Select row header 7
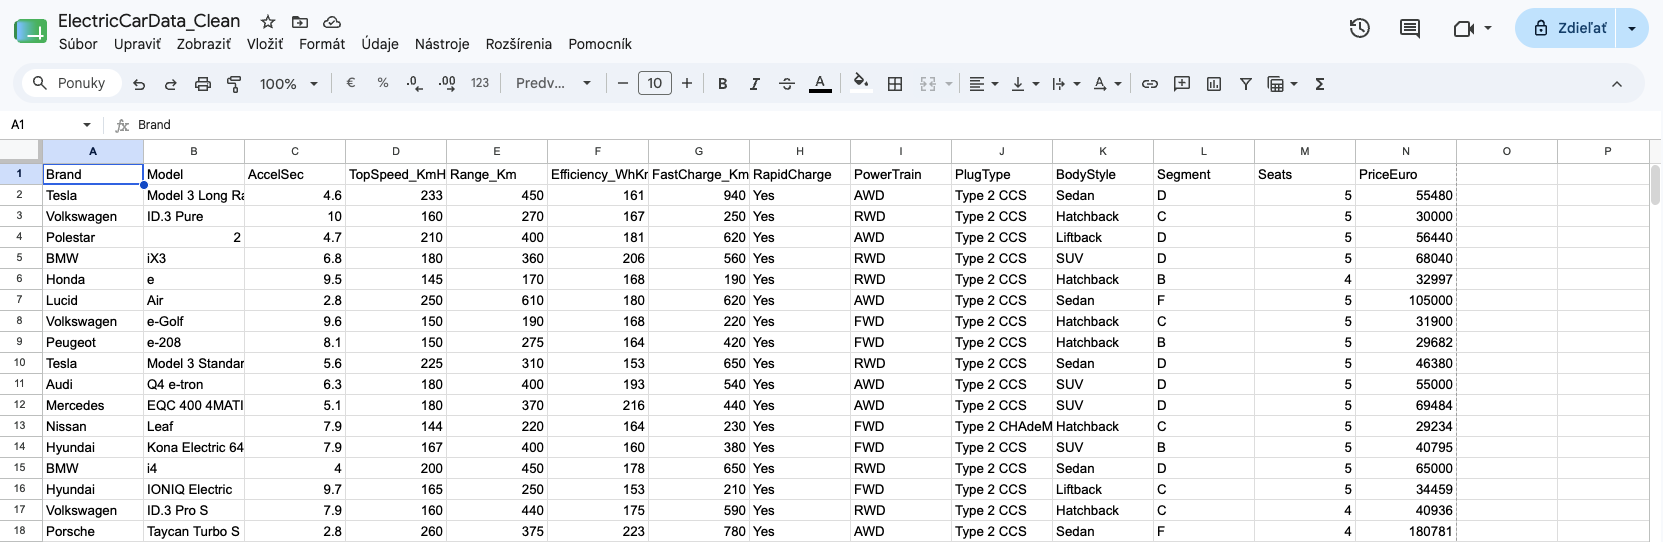1663x542 pixels. [x=20, y=300]
